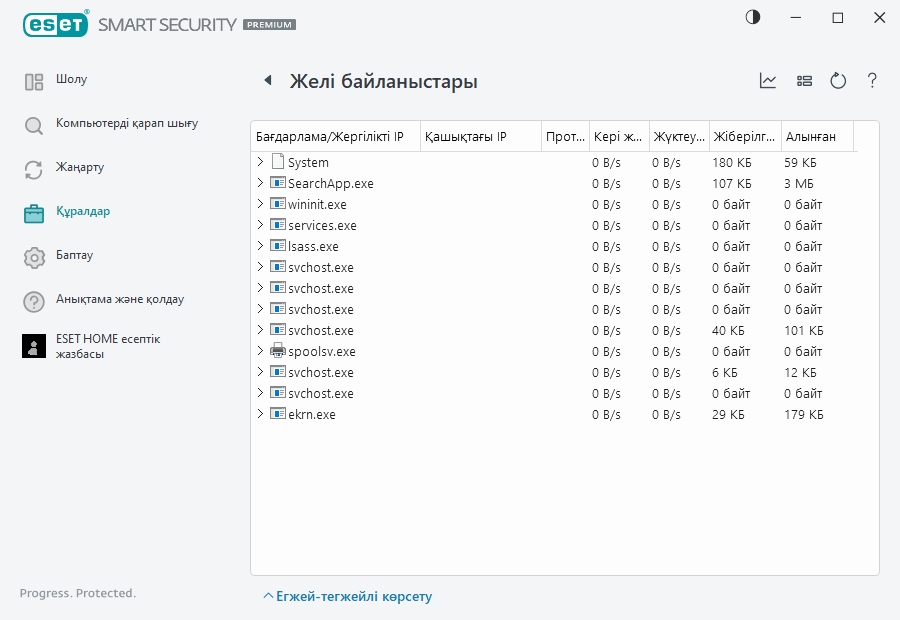Go to Компьютерді қарап шығу section
Viewport: 900px width, 620px height.
click(126, 124)
